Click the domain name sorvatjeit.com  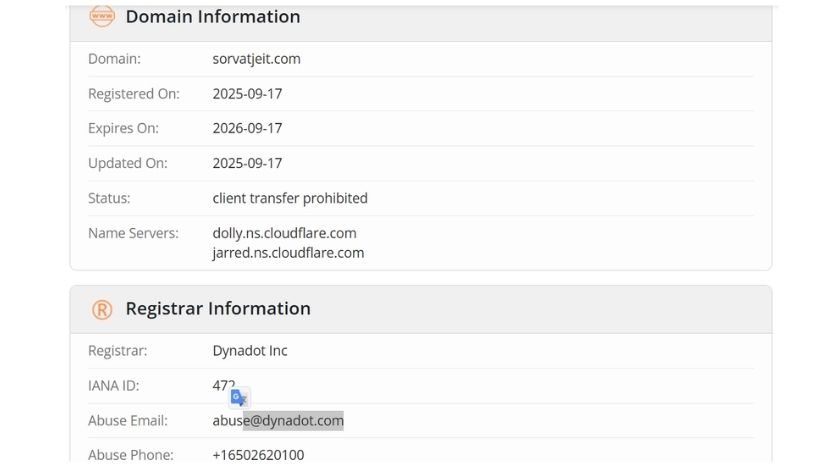[256, 59]
